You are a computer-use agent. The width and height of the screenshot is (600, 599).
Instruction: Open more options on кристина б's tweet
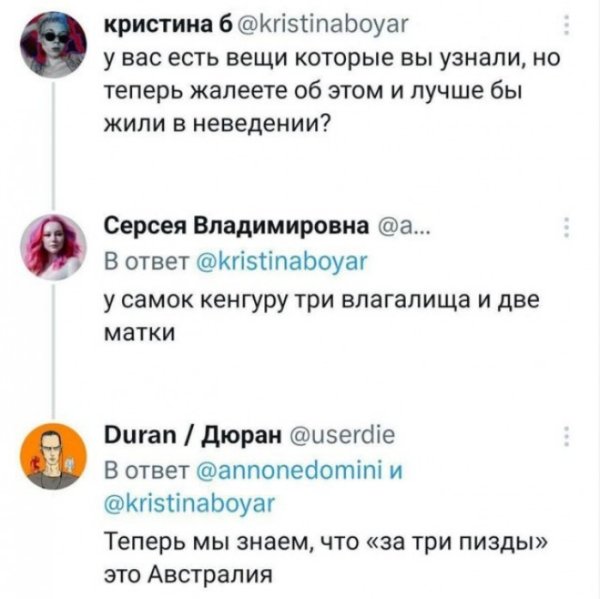569,24
